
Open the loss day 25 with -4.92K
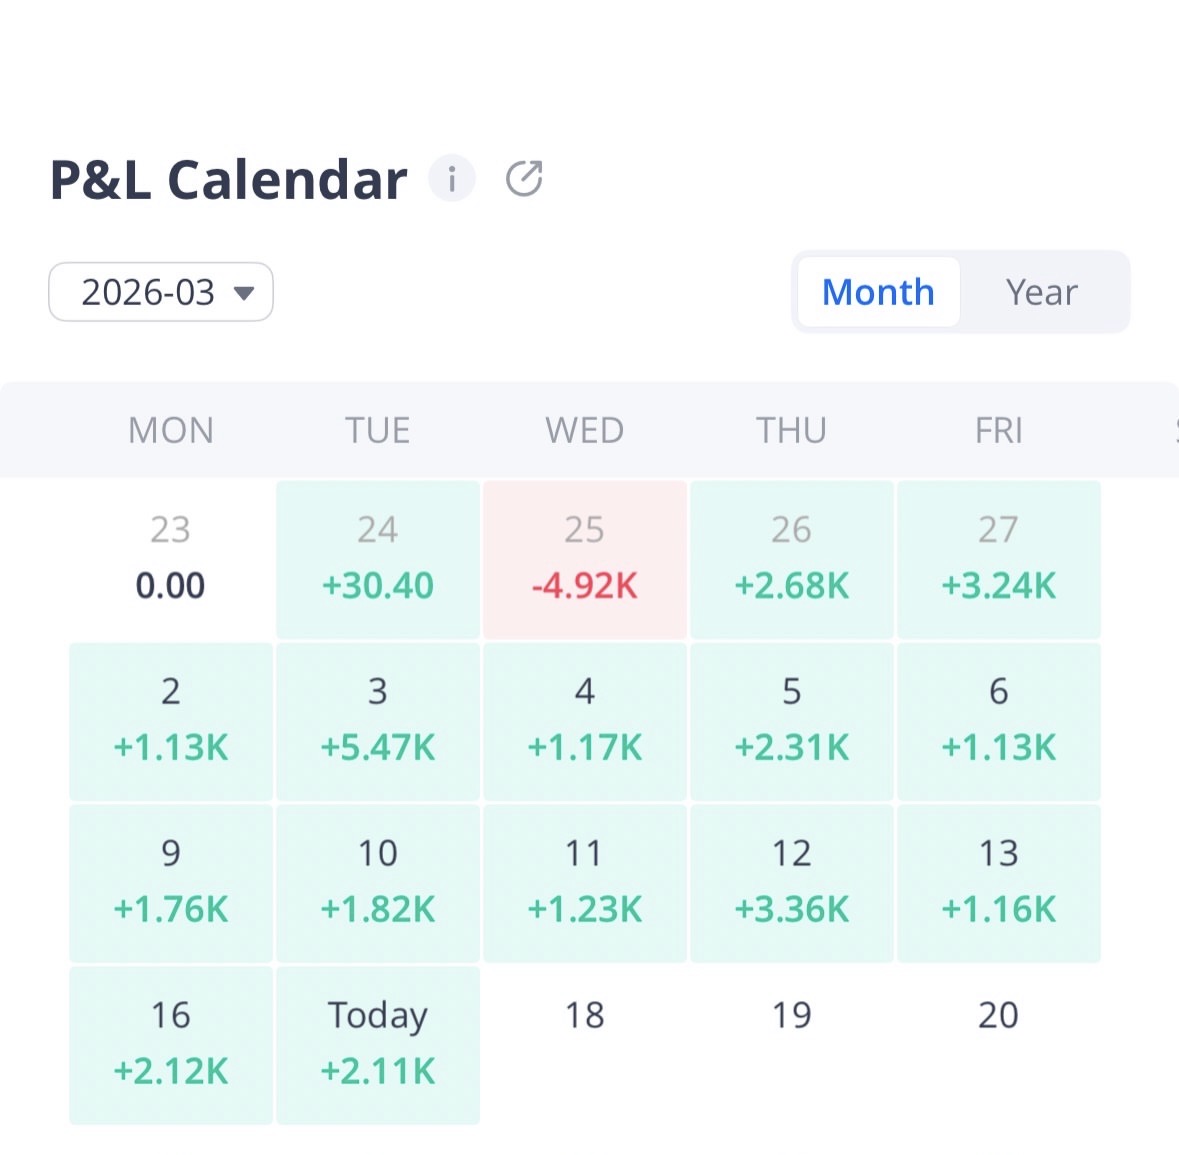click(x=585, y=559)
